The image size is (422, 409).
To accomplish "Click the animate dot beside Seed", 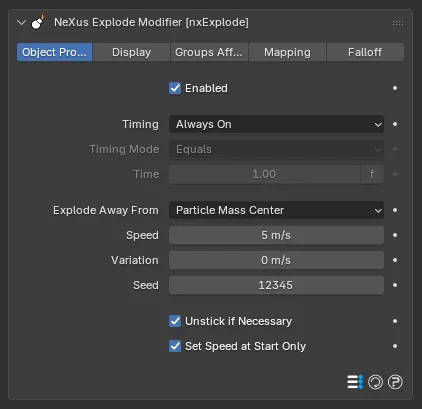I will 395,285.
